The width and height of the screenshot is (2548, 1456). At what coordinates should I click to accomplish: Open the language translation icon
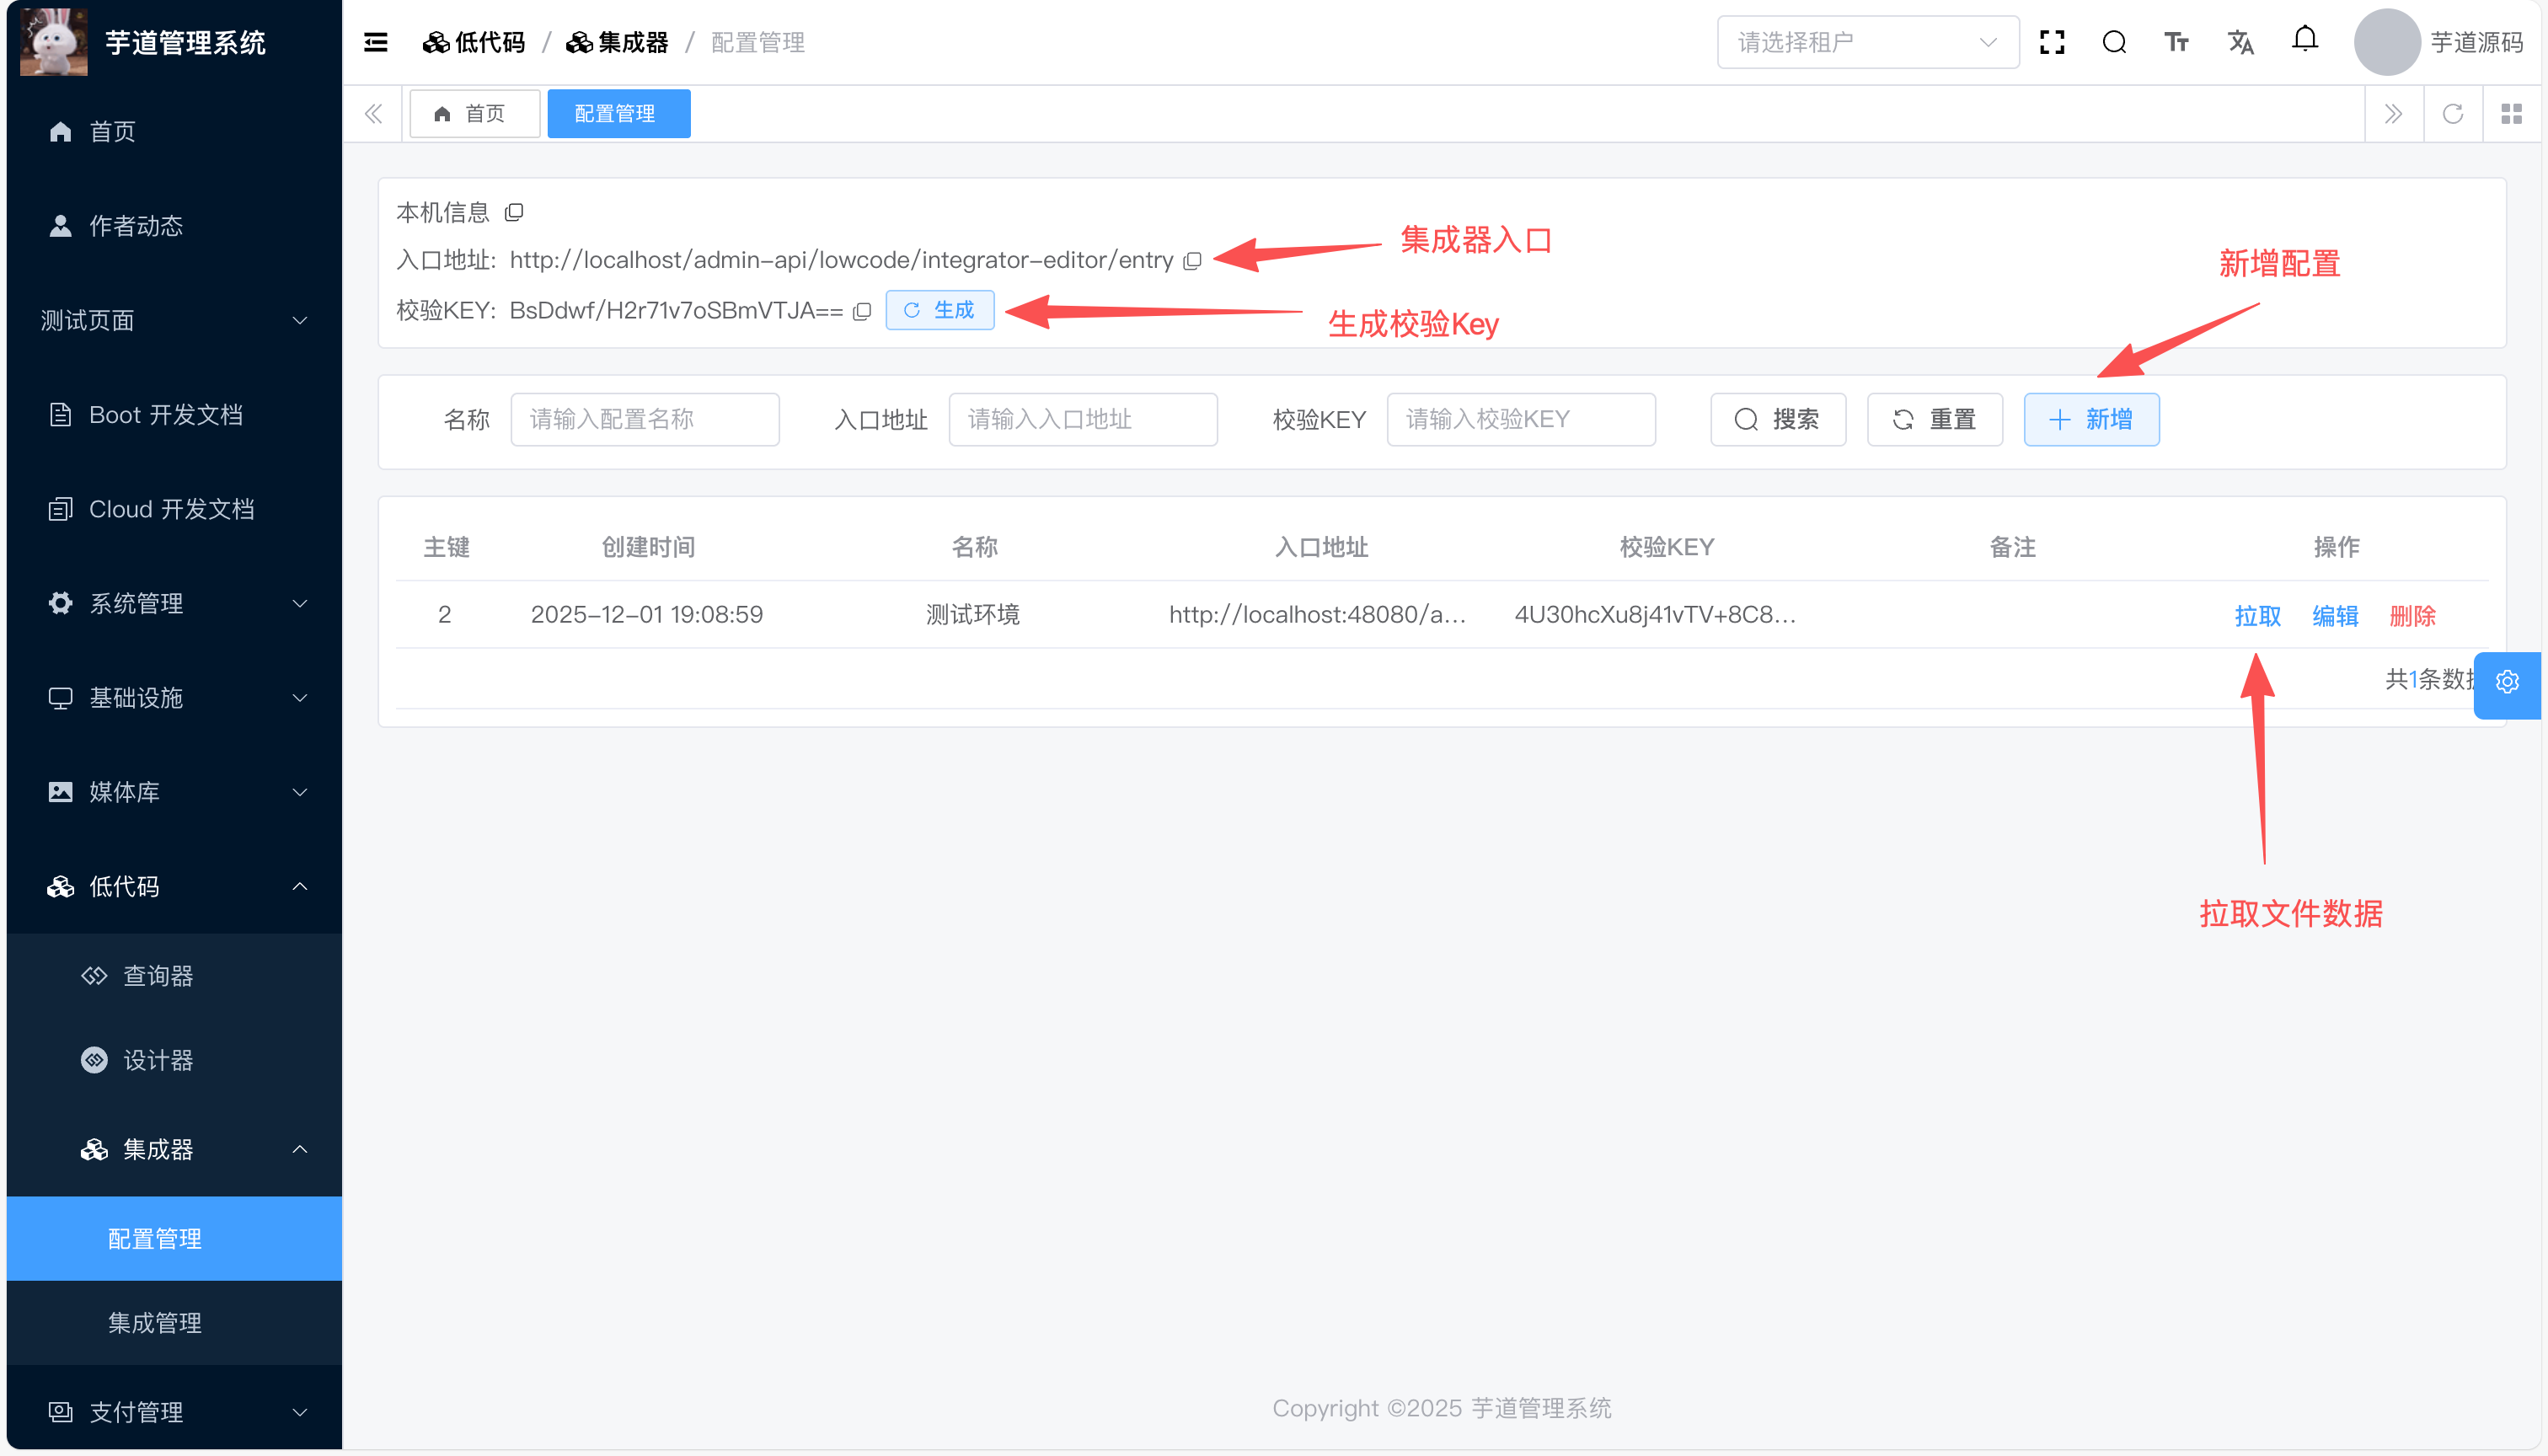[2240, 42]
